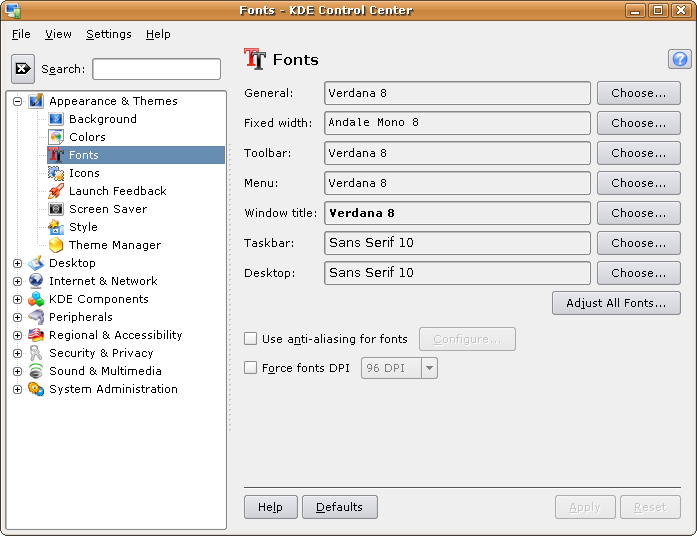This screenshot has height=536, width=697.
Task: Click the Andale Mono 8 font field
Action: tap(457, 123)
